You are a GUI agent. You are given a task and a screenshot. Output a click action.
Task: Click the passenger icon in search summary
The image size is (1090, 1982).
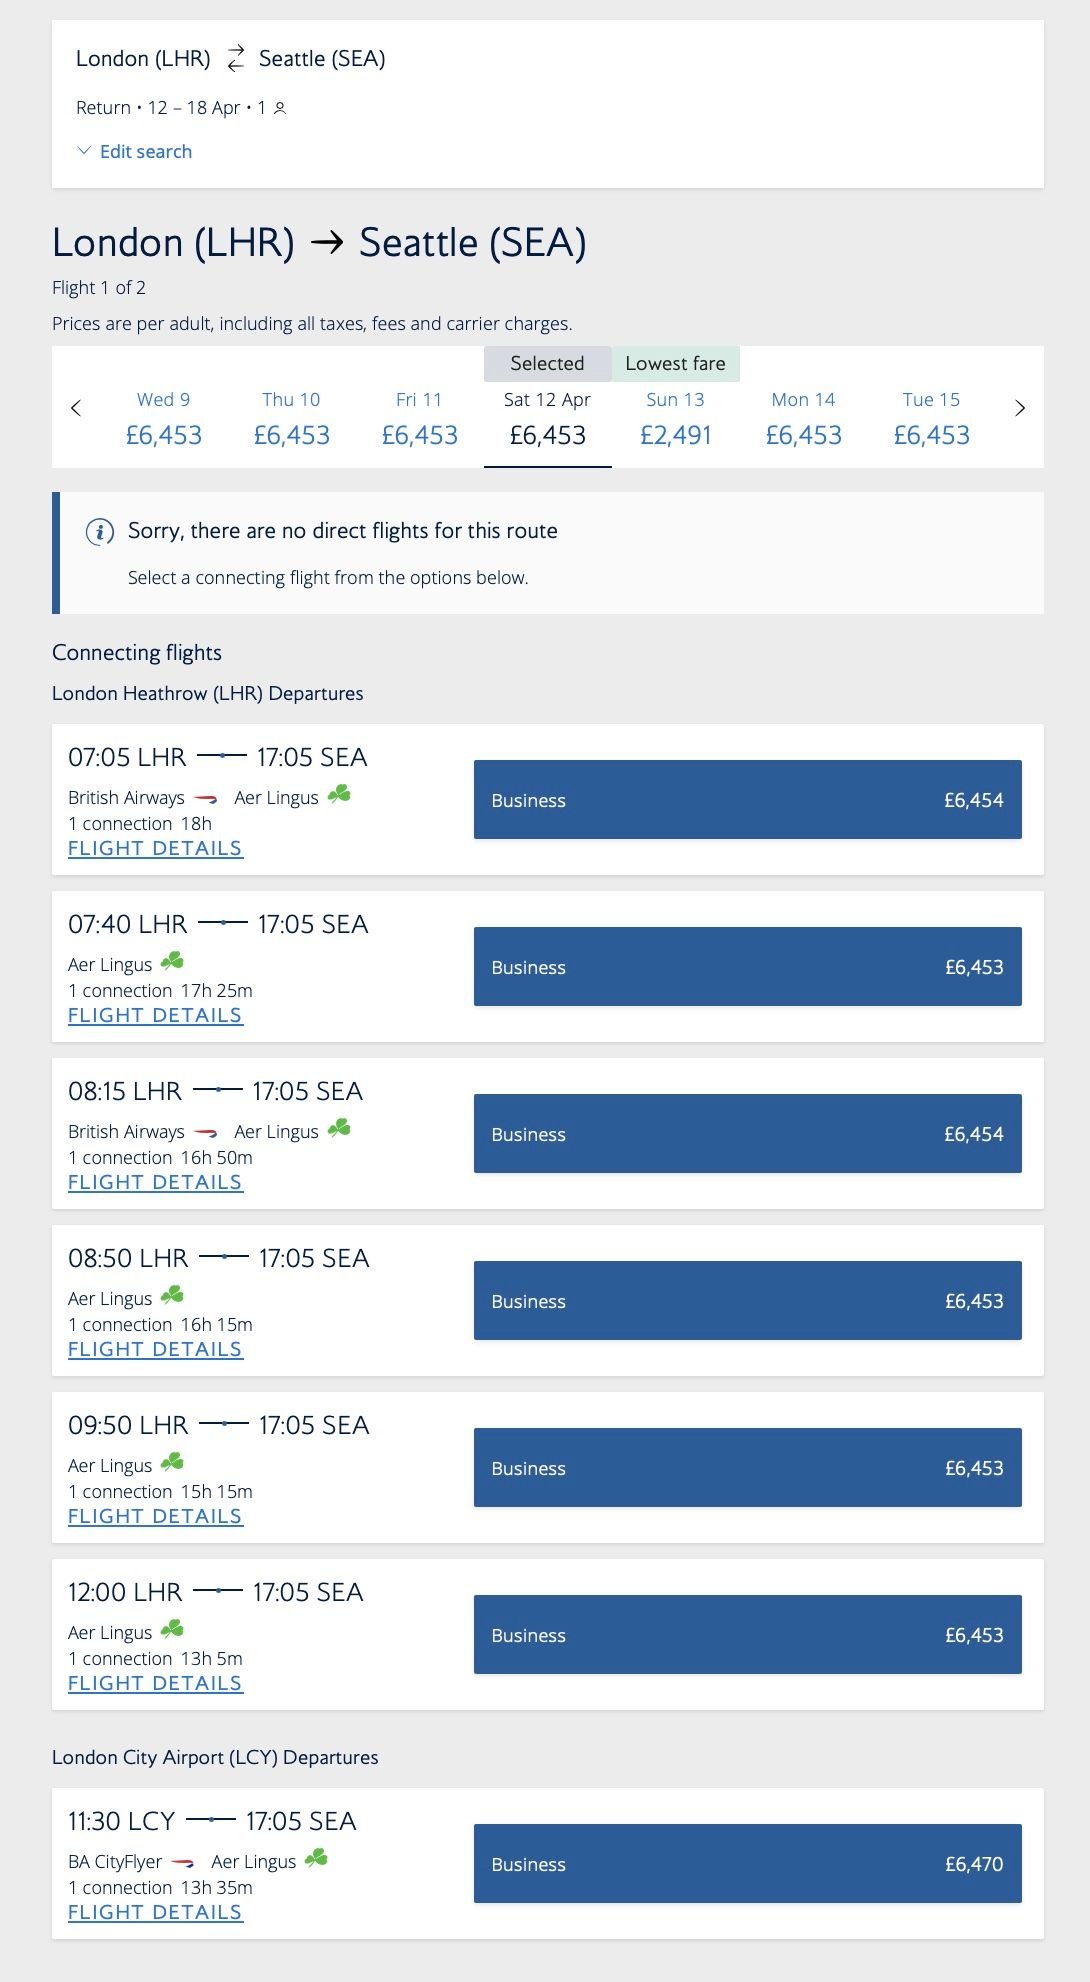[x=280, y=108]
